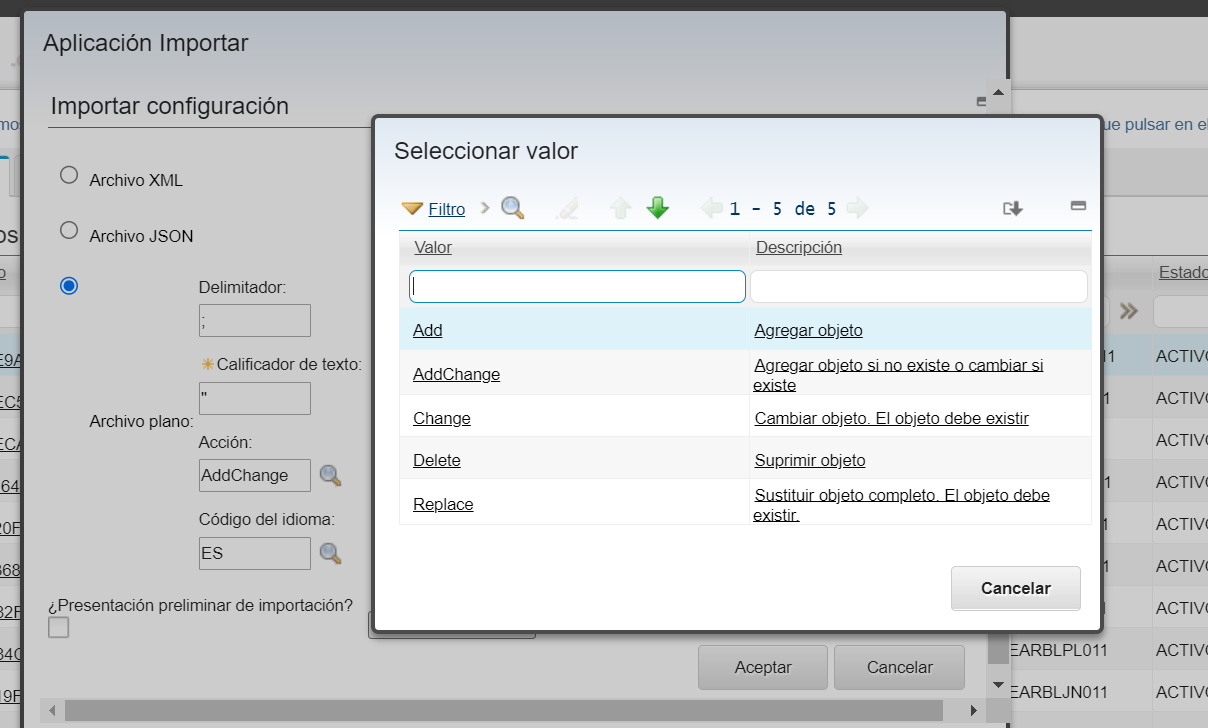Sort by the Descripción column header
This screenshot has height=728, width=1208.
tap(798, 247)
